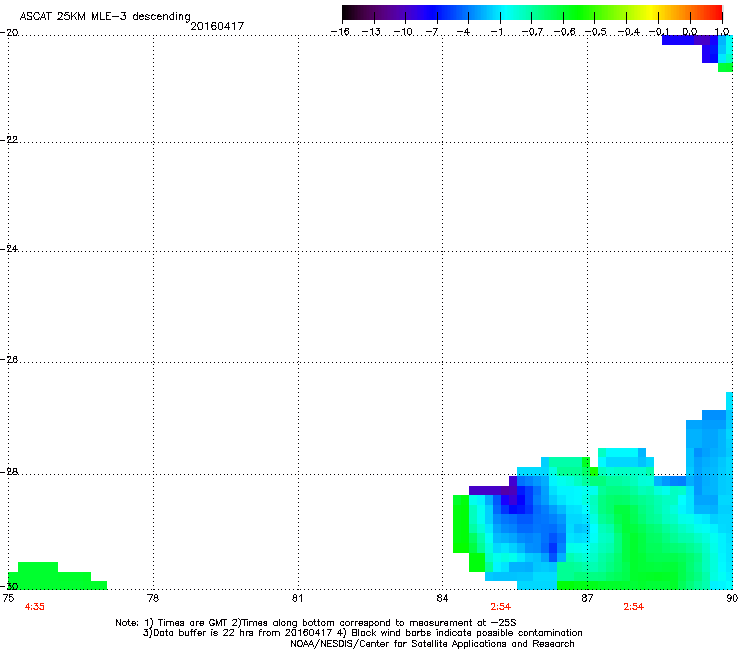The image size is (740, 650).
Task: Click the latitude label -24
Action: click(x=9, y=248)
